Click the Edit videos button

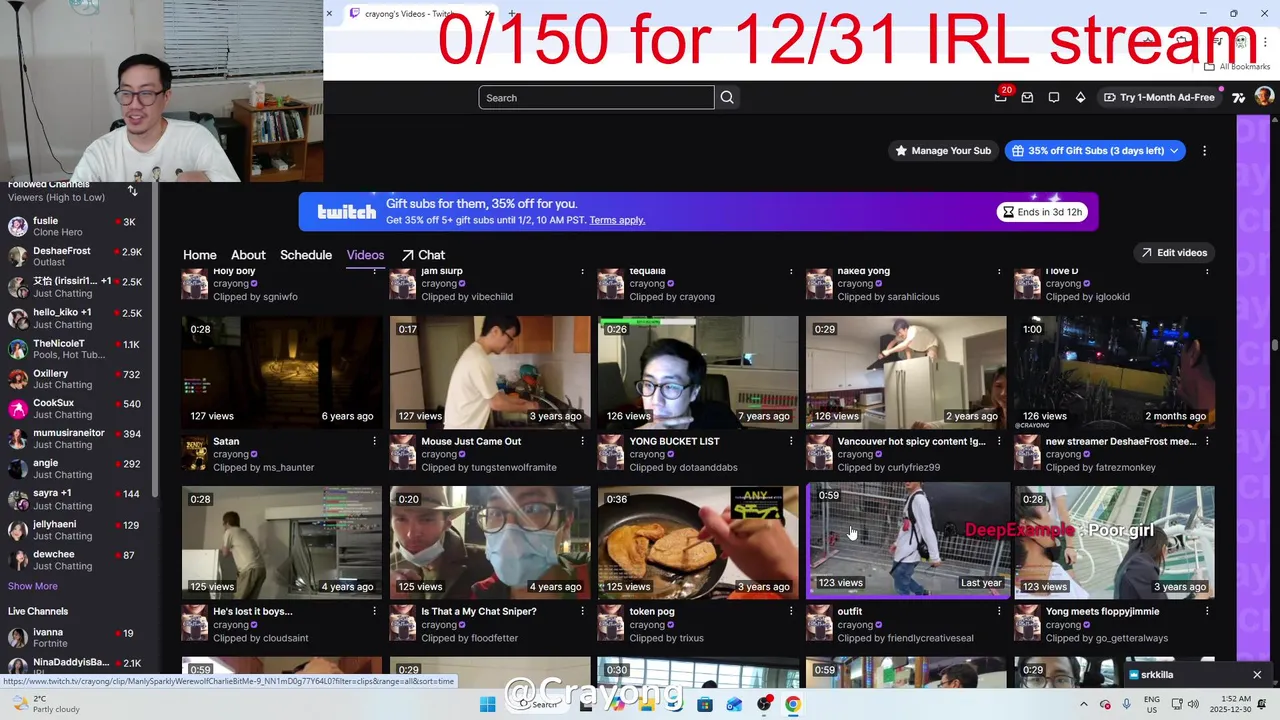coord(1175,253)
